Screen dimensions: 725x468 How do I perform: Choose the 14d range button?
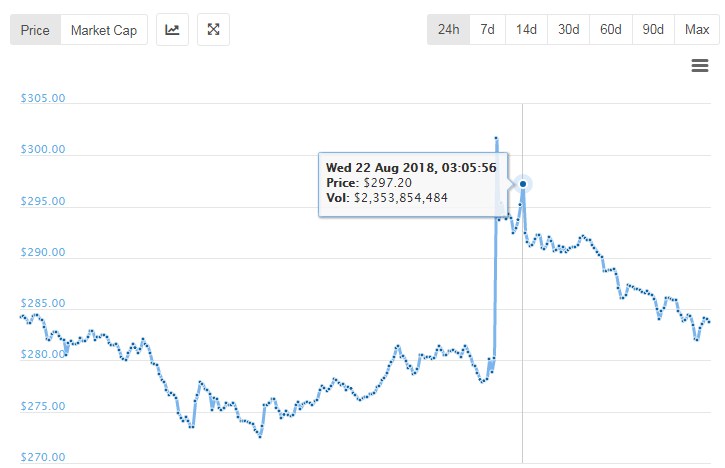coord(526,30)
